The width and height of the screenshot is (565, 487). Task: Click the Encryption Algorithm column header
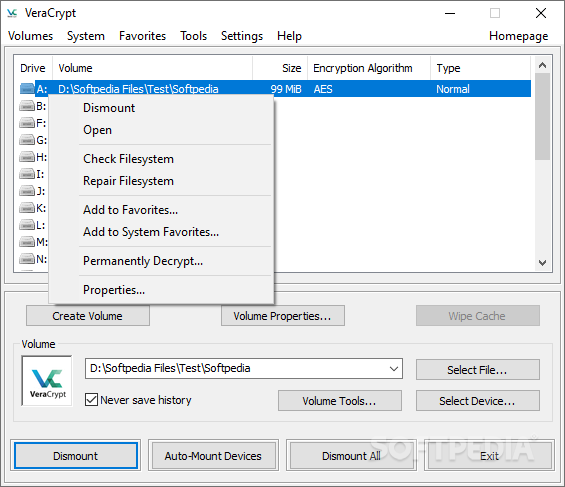point(369,68)
